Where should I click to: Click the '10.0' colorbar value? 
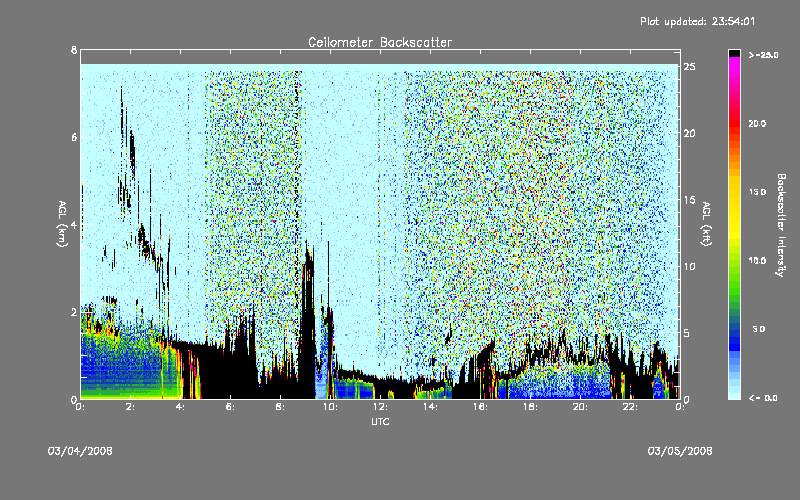[757, 260]
